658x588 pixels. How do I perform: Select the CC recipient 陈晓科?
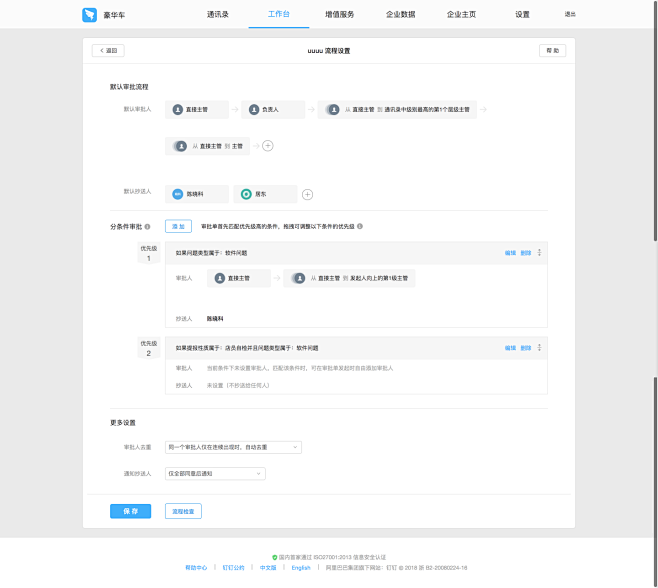click(197, 194)
